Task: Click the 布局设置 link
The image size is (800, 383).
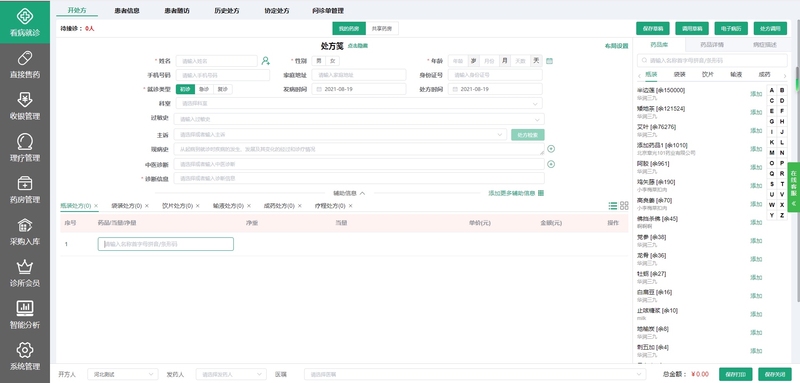Action: [x=616, y=46]
